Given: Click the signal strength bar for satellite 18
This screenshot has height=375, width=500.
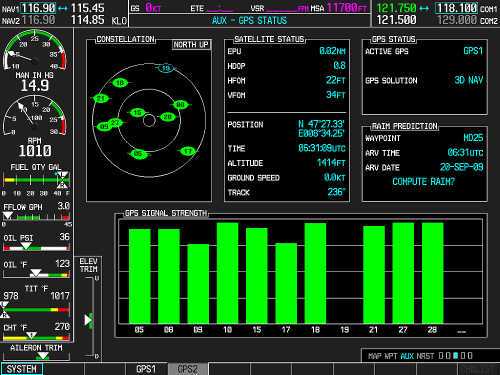Looking at the screenshot, I should coord(315,273).
